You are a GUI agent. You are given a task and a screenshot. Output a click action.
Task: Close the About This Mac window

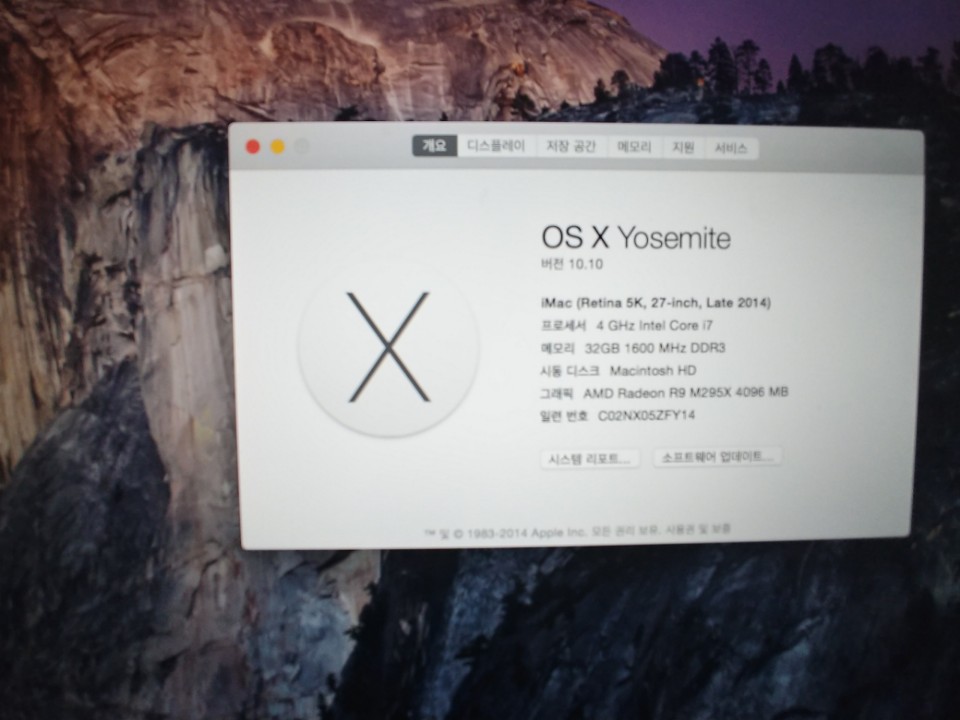pyautogui.click(x=253, y=147)
